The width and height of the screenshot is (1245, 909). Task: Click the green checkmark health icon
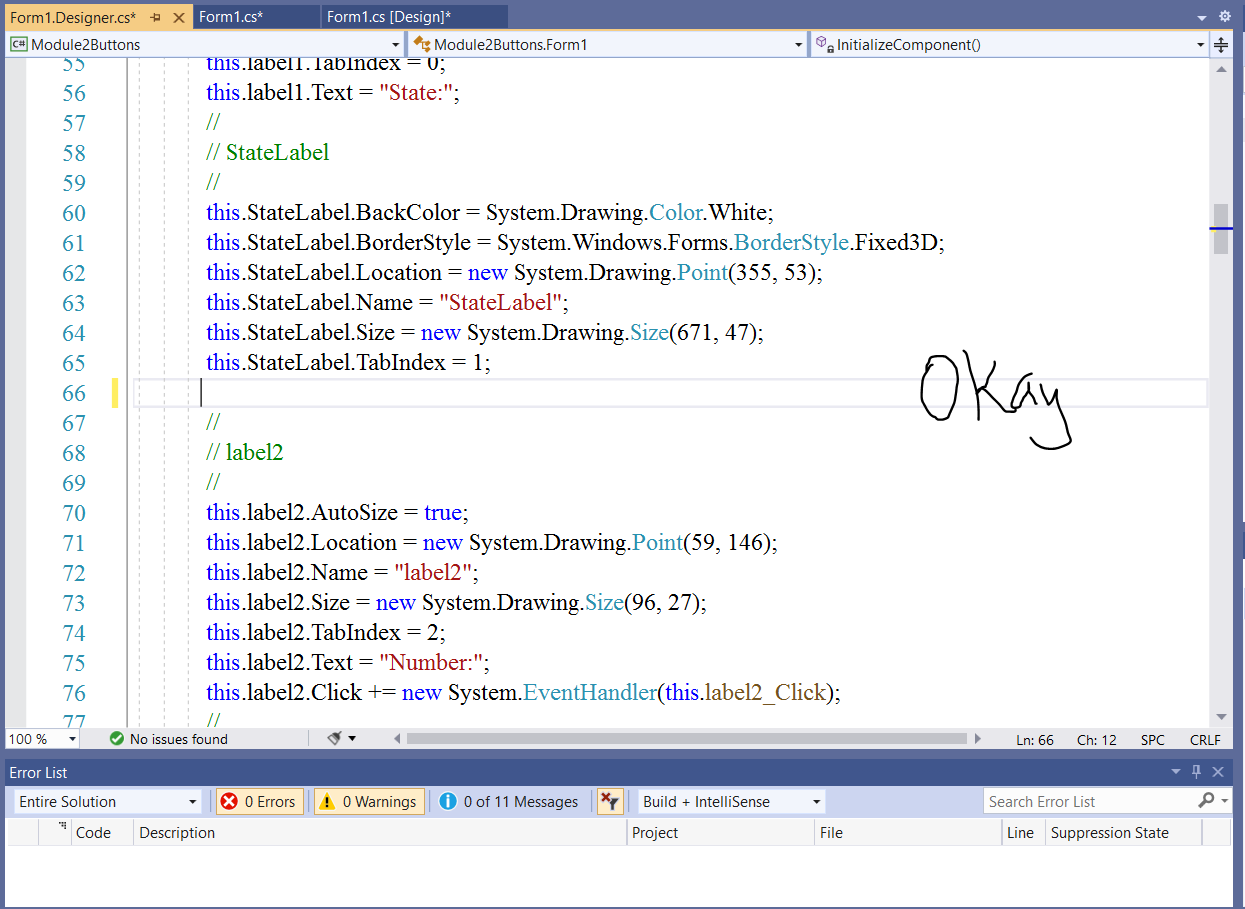pos(117,739)
